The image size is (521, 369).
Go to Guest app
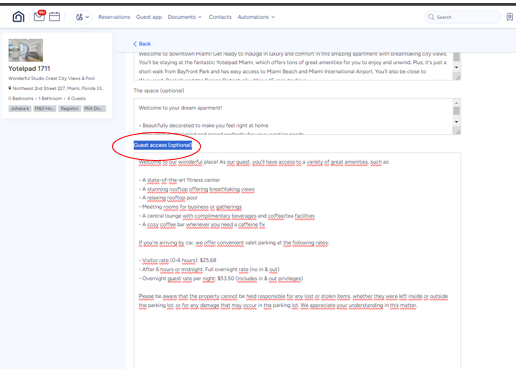(149, 17)
